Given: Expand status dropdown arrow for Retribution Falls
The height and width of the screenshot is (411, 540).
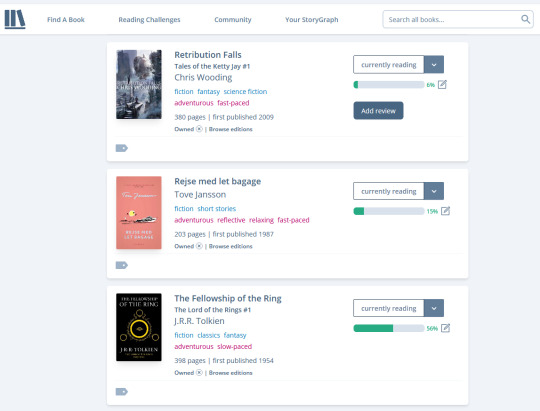Looking at the screenshot, I should pyautogui.click(x=434, y=65).
